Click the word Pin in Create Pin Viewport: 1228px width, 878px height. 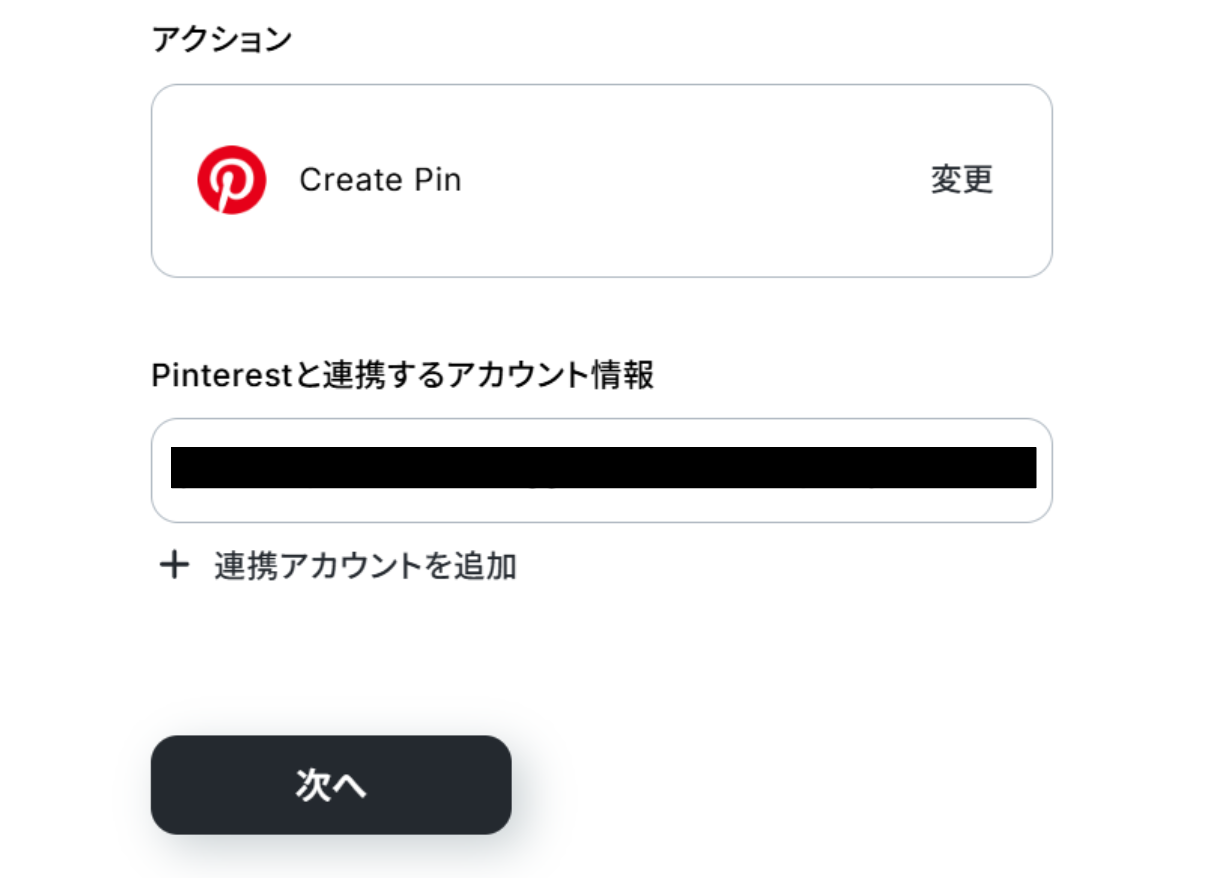coord(437,180)
